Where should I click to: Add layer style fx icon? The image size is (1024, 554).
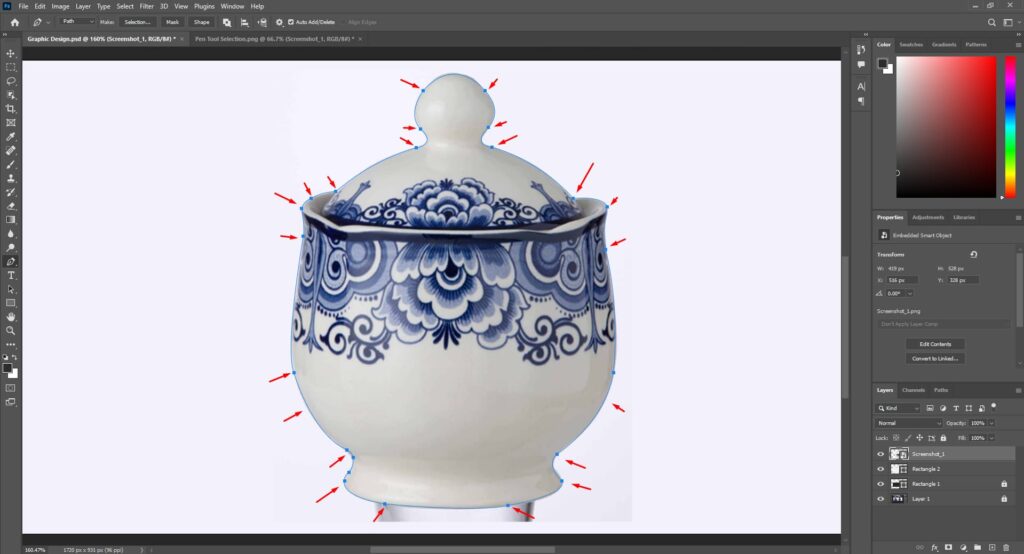coord(935,547)
